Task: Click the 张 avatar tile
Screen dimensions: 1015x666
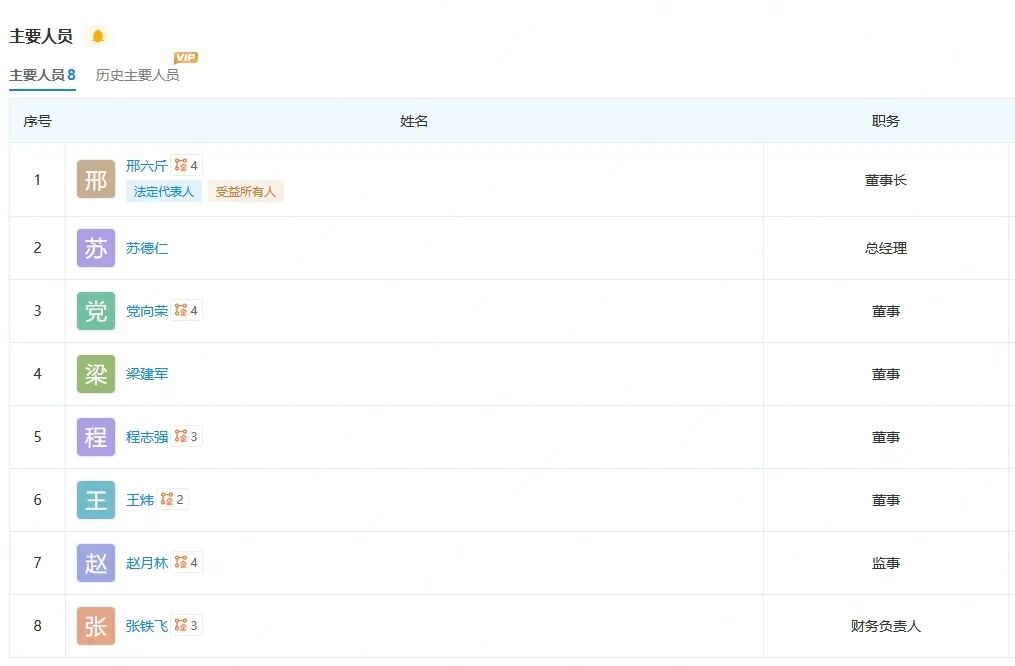Action: (x=96, y=626)
